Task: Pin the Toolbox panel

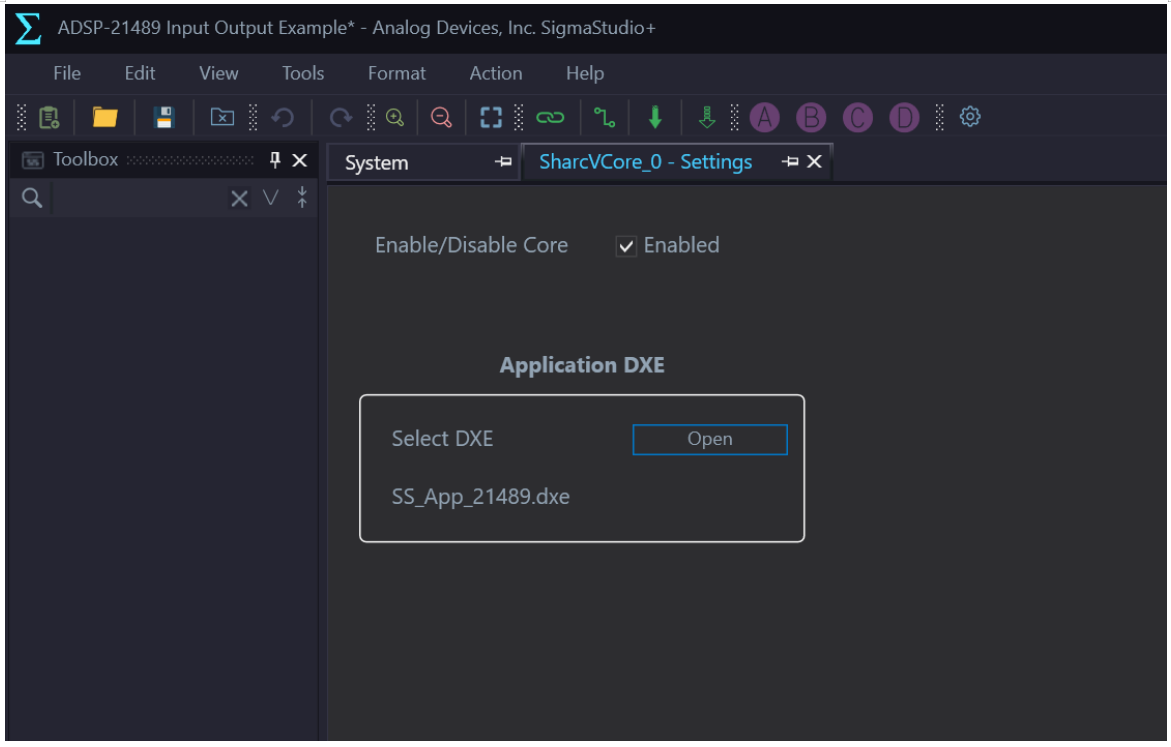Action: click(275, 160)
